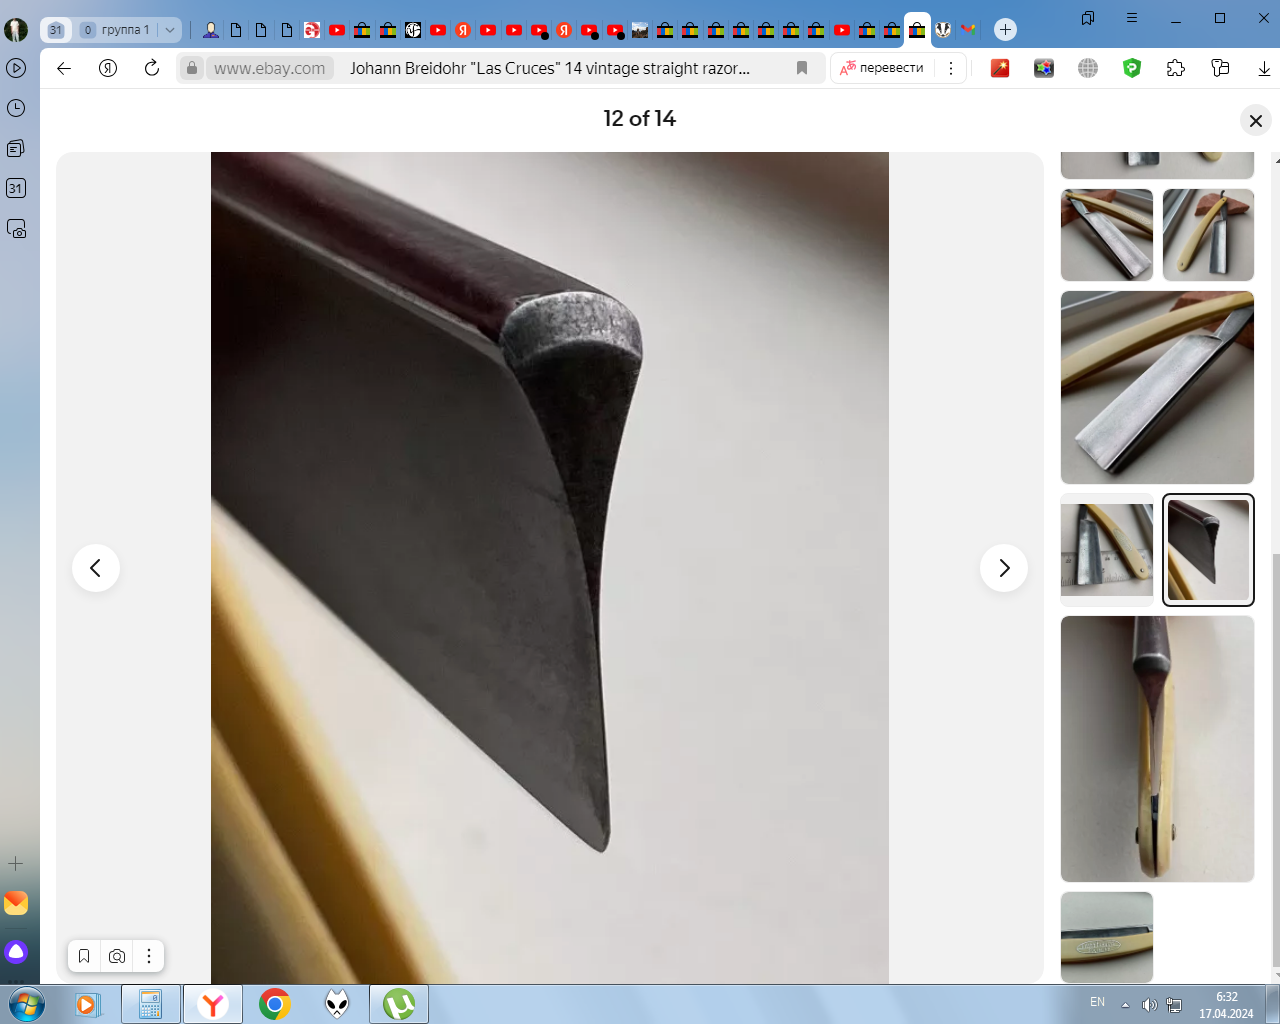
Task: Open image overlay more options menu
Action: (149, 956)
